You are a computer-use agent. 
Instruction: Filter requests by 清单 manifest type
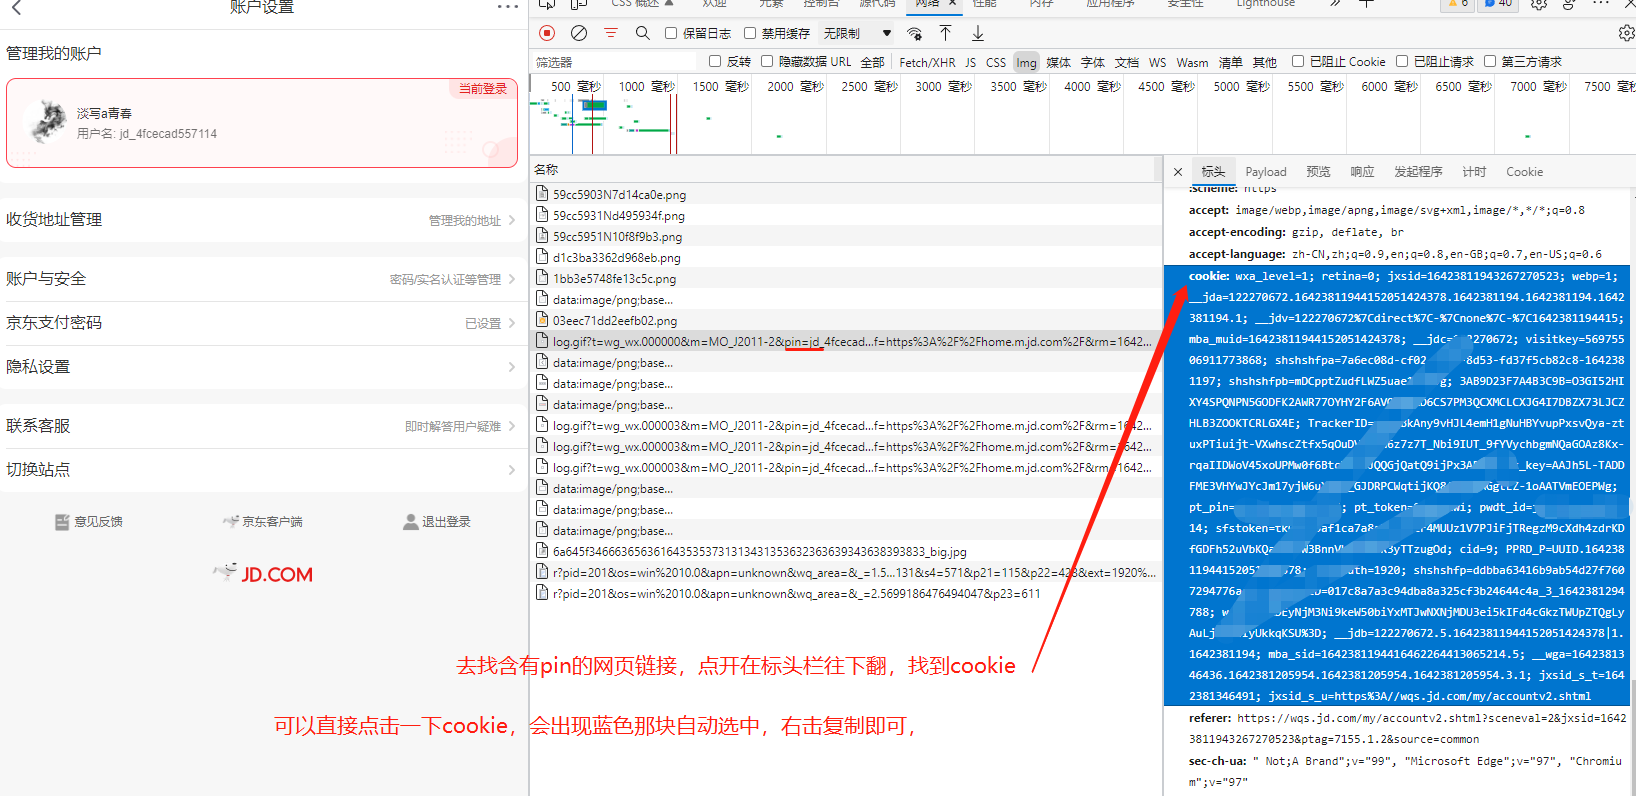click(1231, 62)
